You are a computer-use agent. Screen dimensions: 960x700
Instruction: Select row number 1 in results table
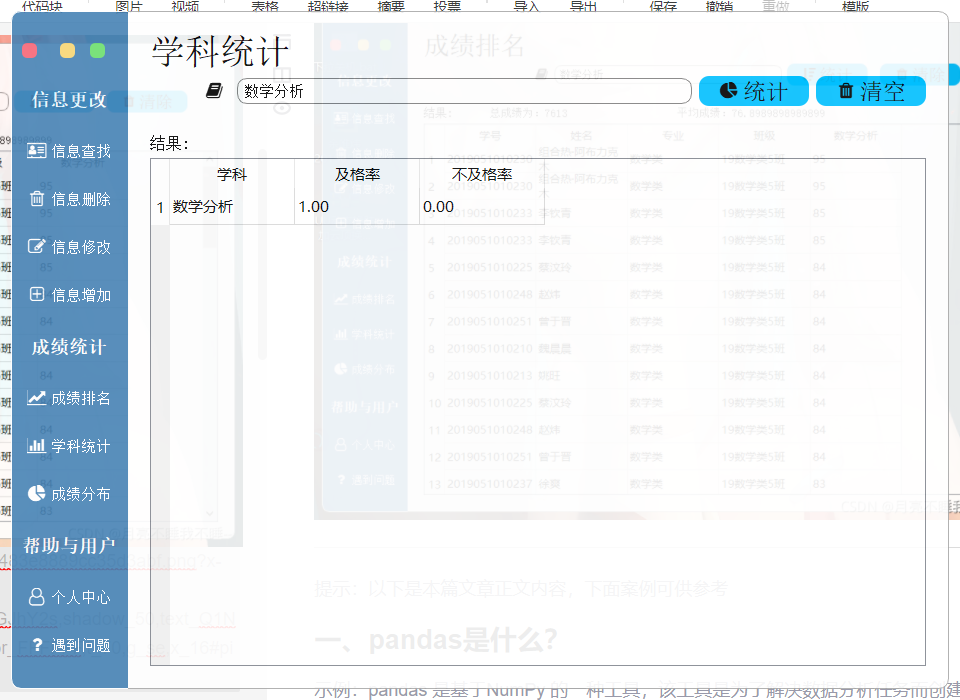point(160,207)
